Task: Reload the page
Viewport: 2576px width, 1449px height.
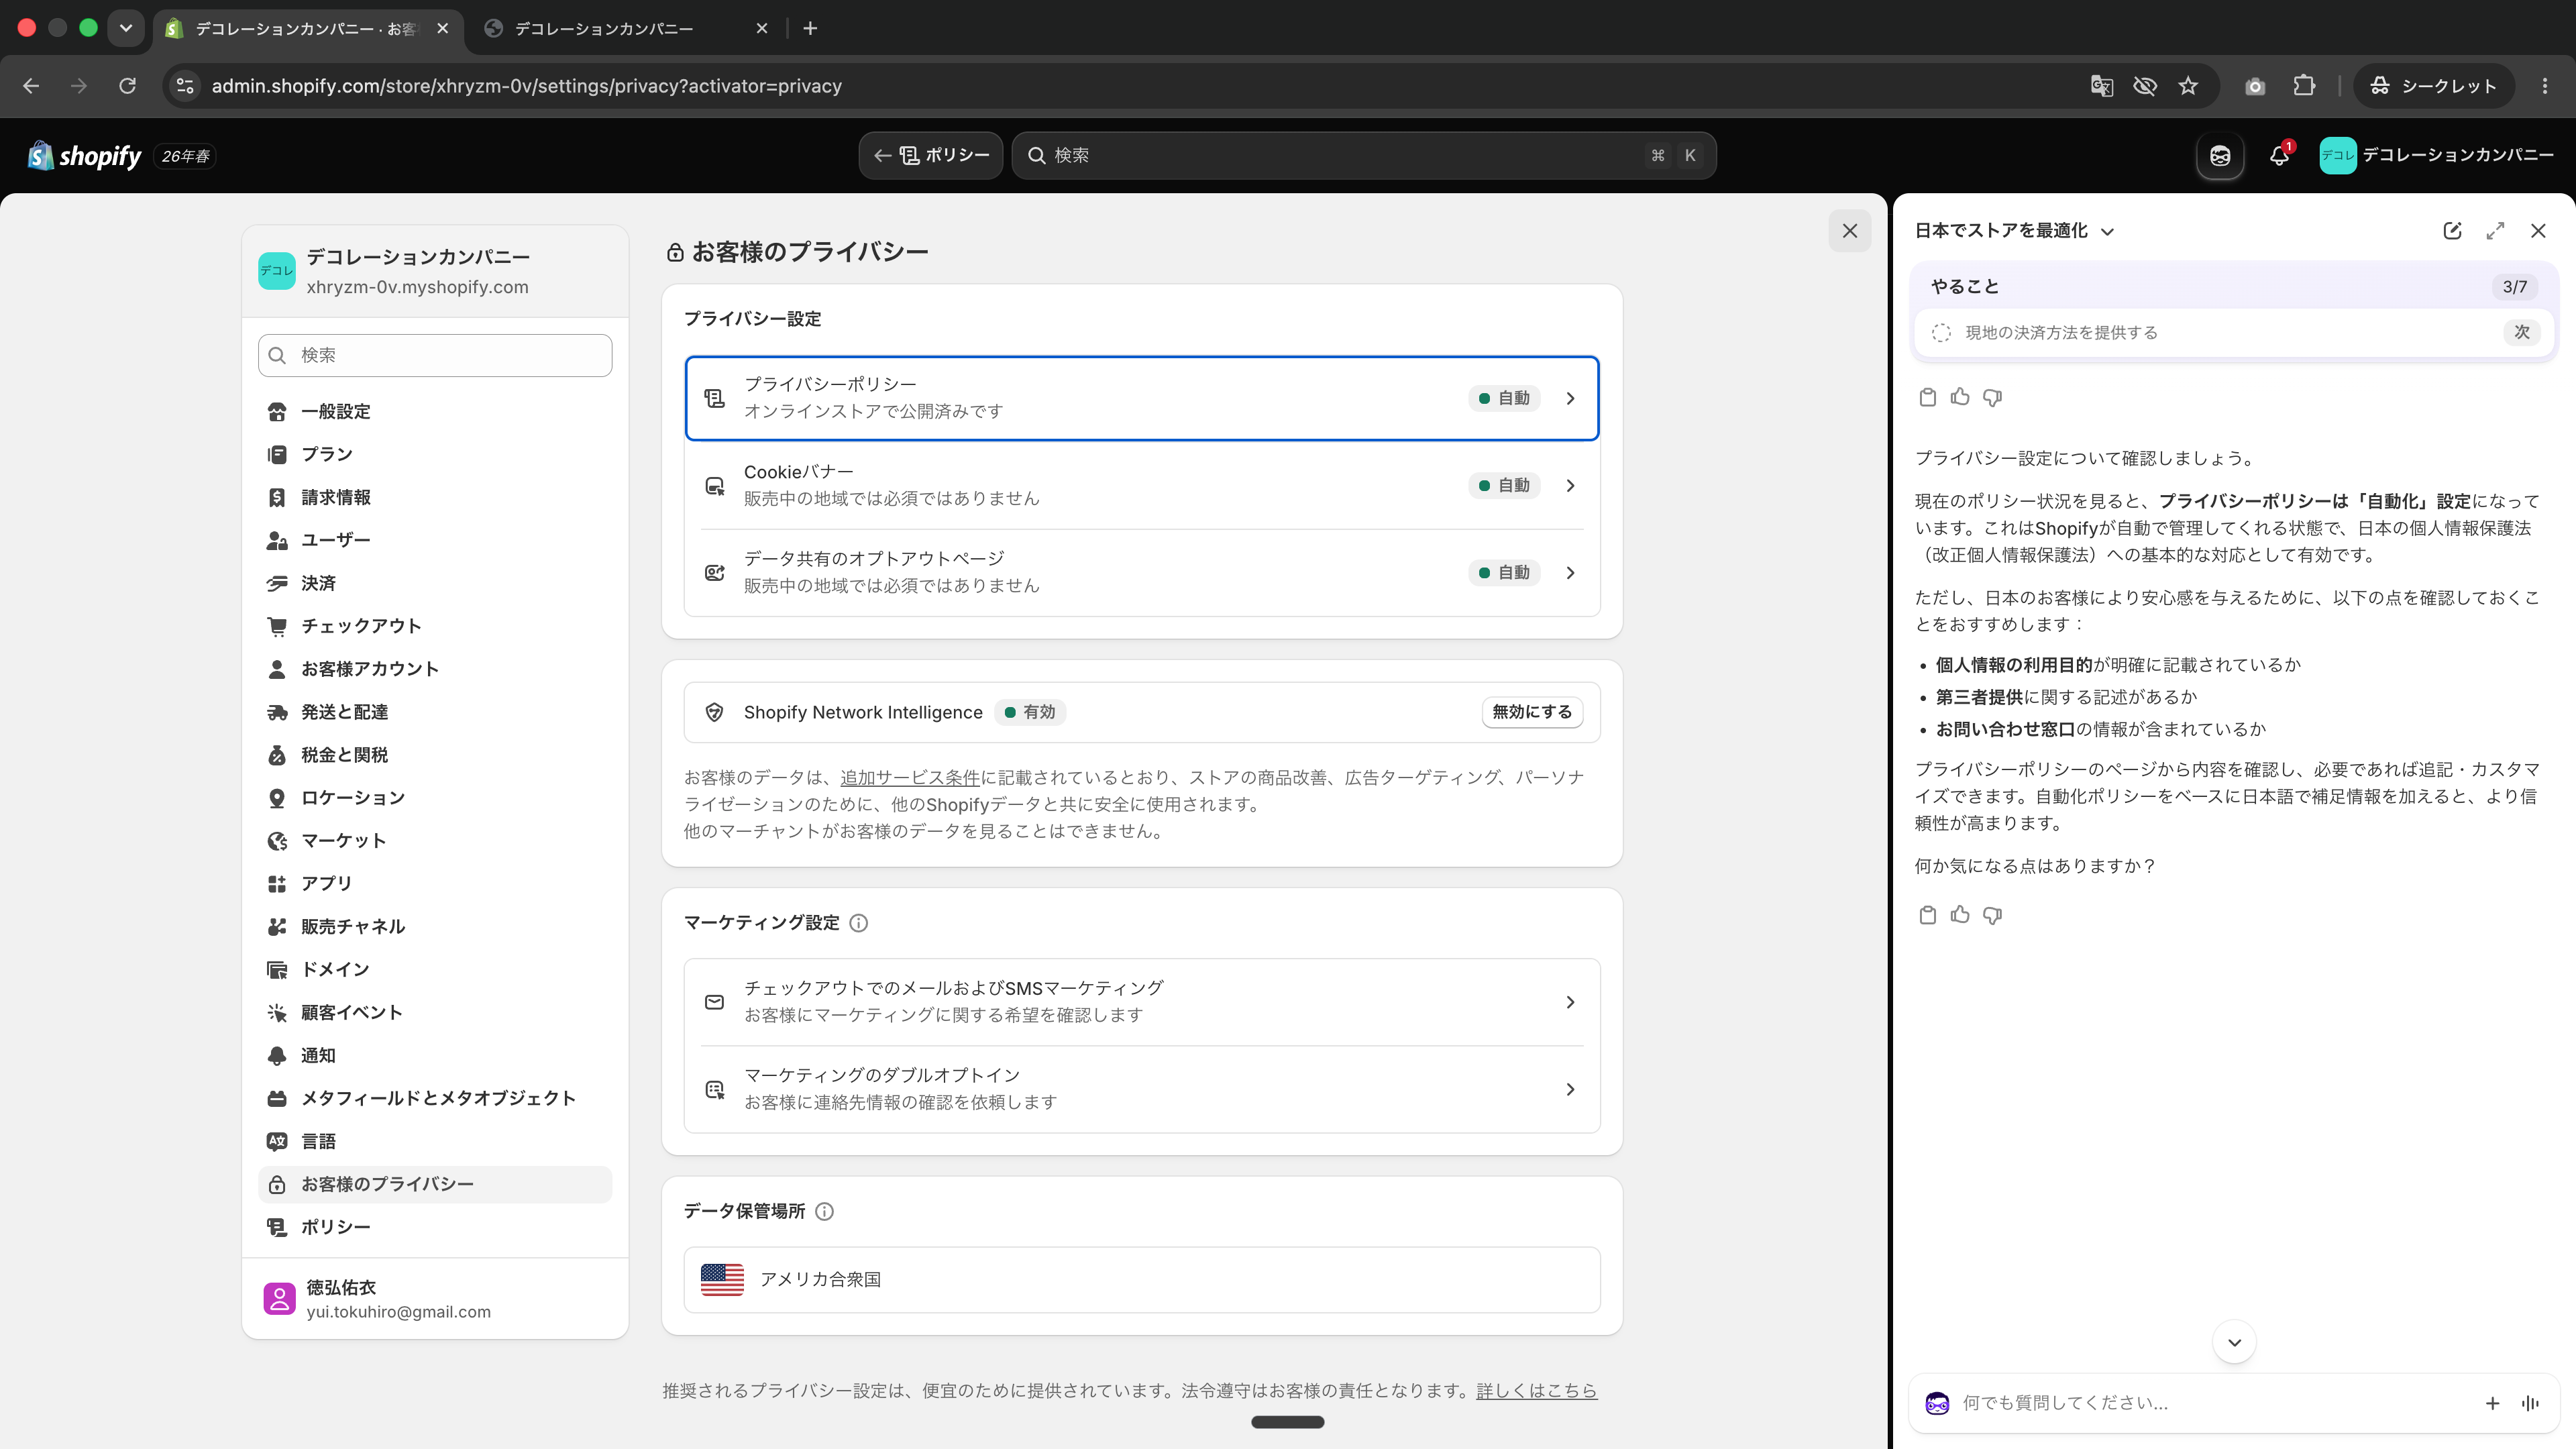Action: tap(127, 86)
